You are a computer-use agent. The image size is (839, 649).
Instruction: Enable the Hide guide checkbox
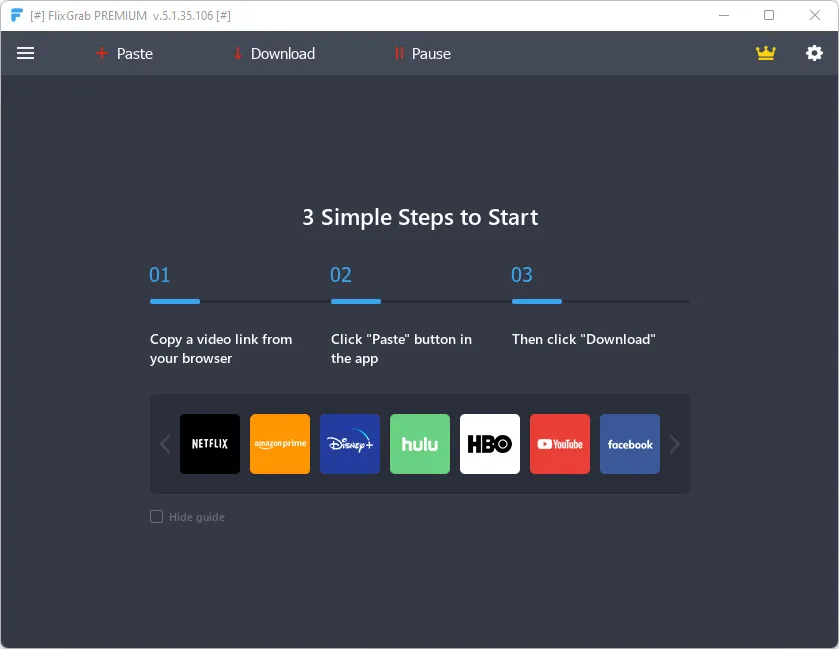coord(156,516)
